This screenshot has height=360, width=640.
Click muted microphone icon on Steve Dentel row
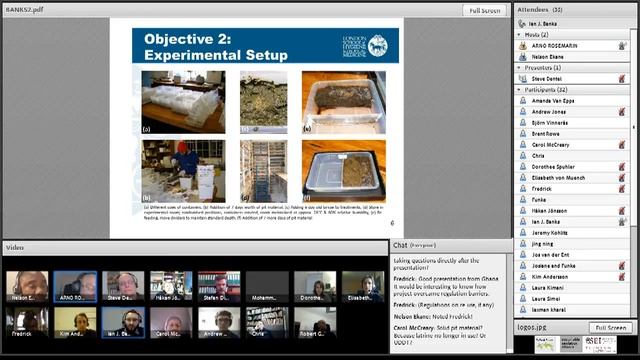pyautogui.click(x=622, y=79)
